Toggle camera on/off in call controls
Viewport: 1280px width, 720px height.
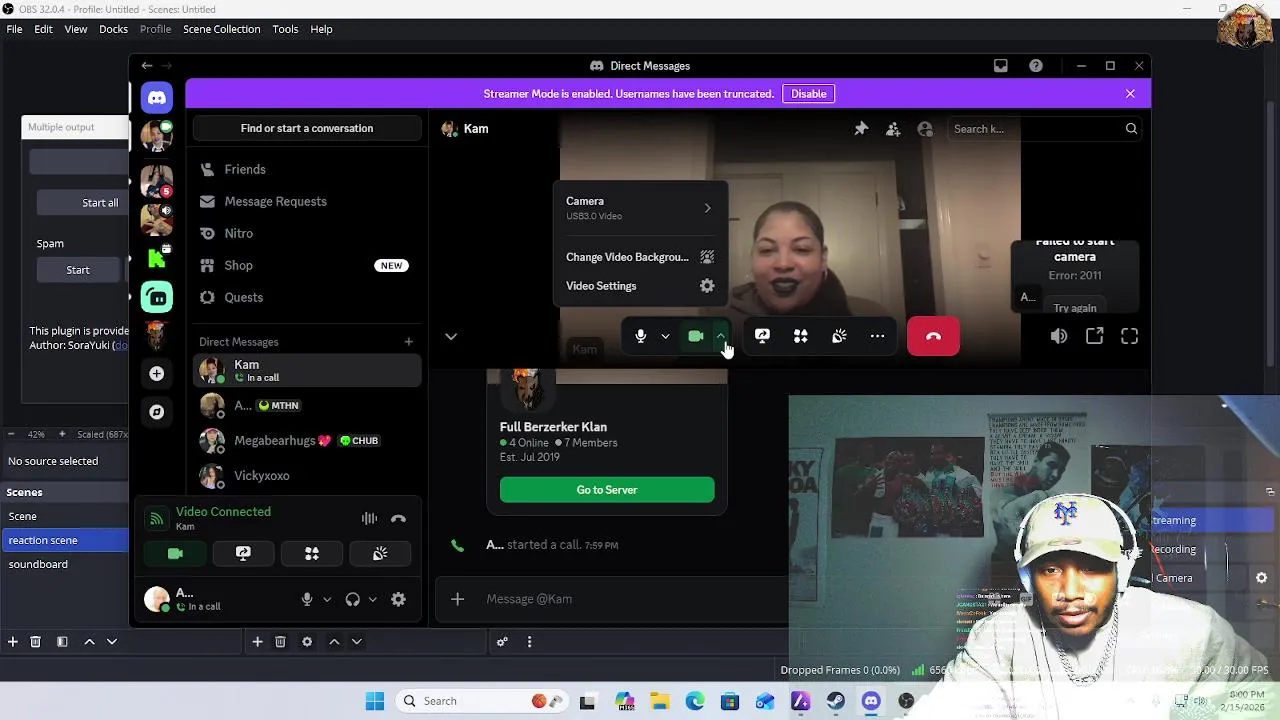pos(696,336)
